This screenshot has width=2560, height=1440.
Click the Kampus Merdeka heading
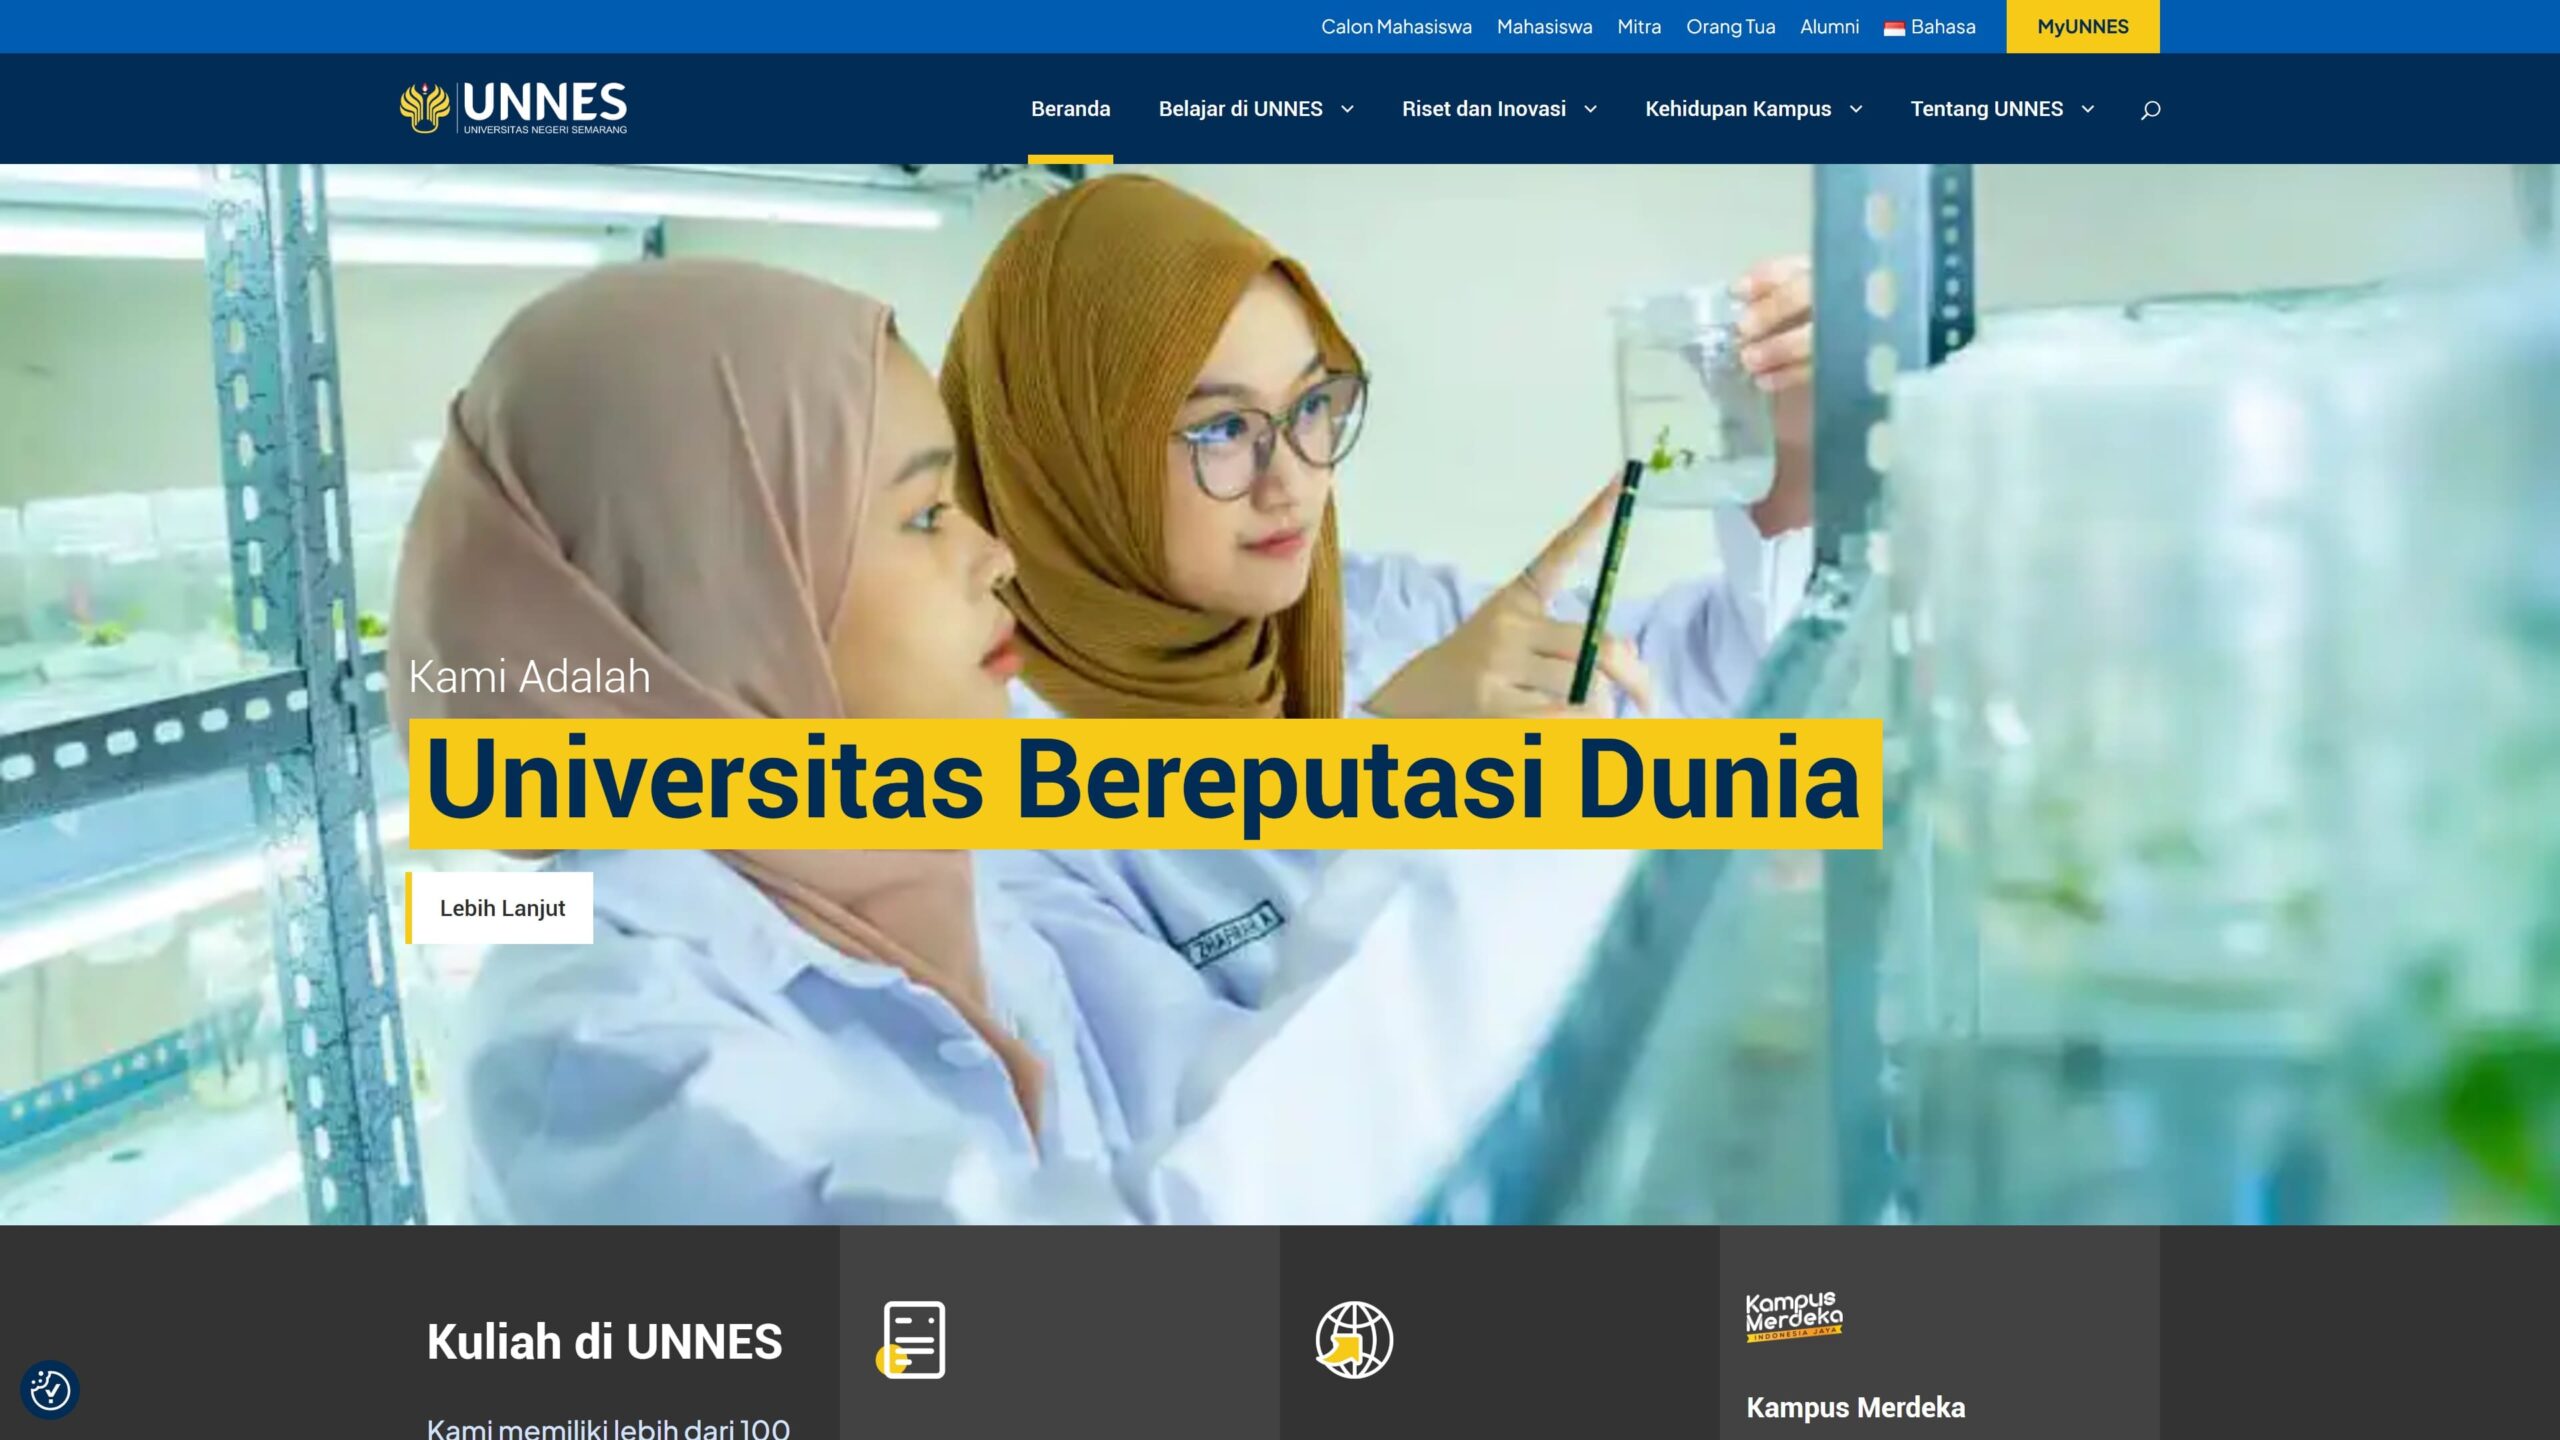click(1855, 1407)
